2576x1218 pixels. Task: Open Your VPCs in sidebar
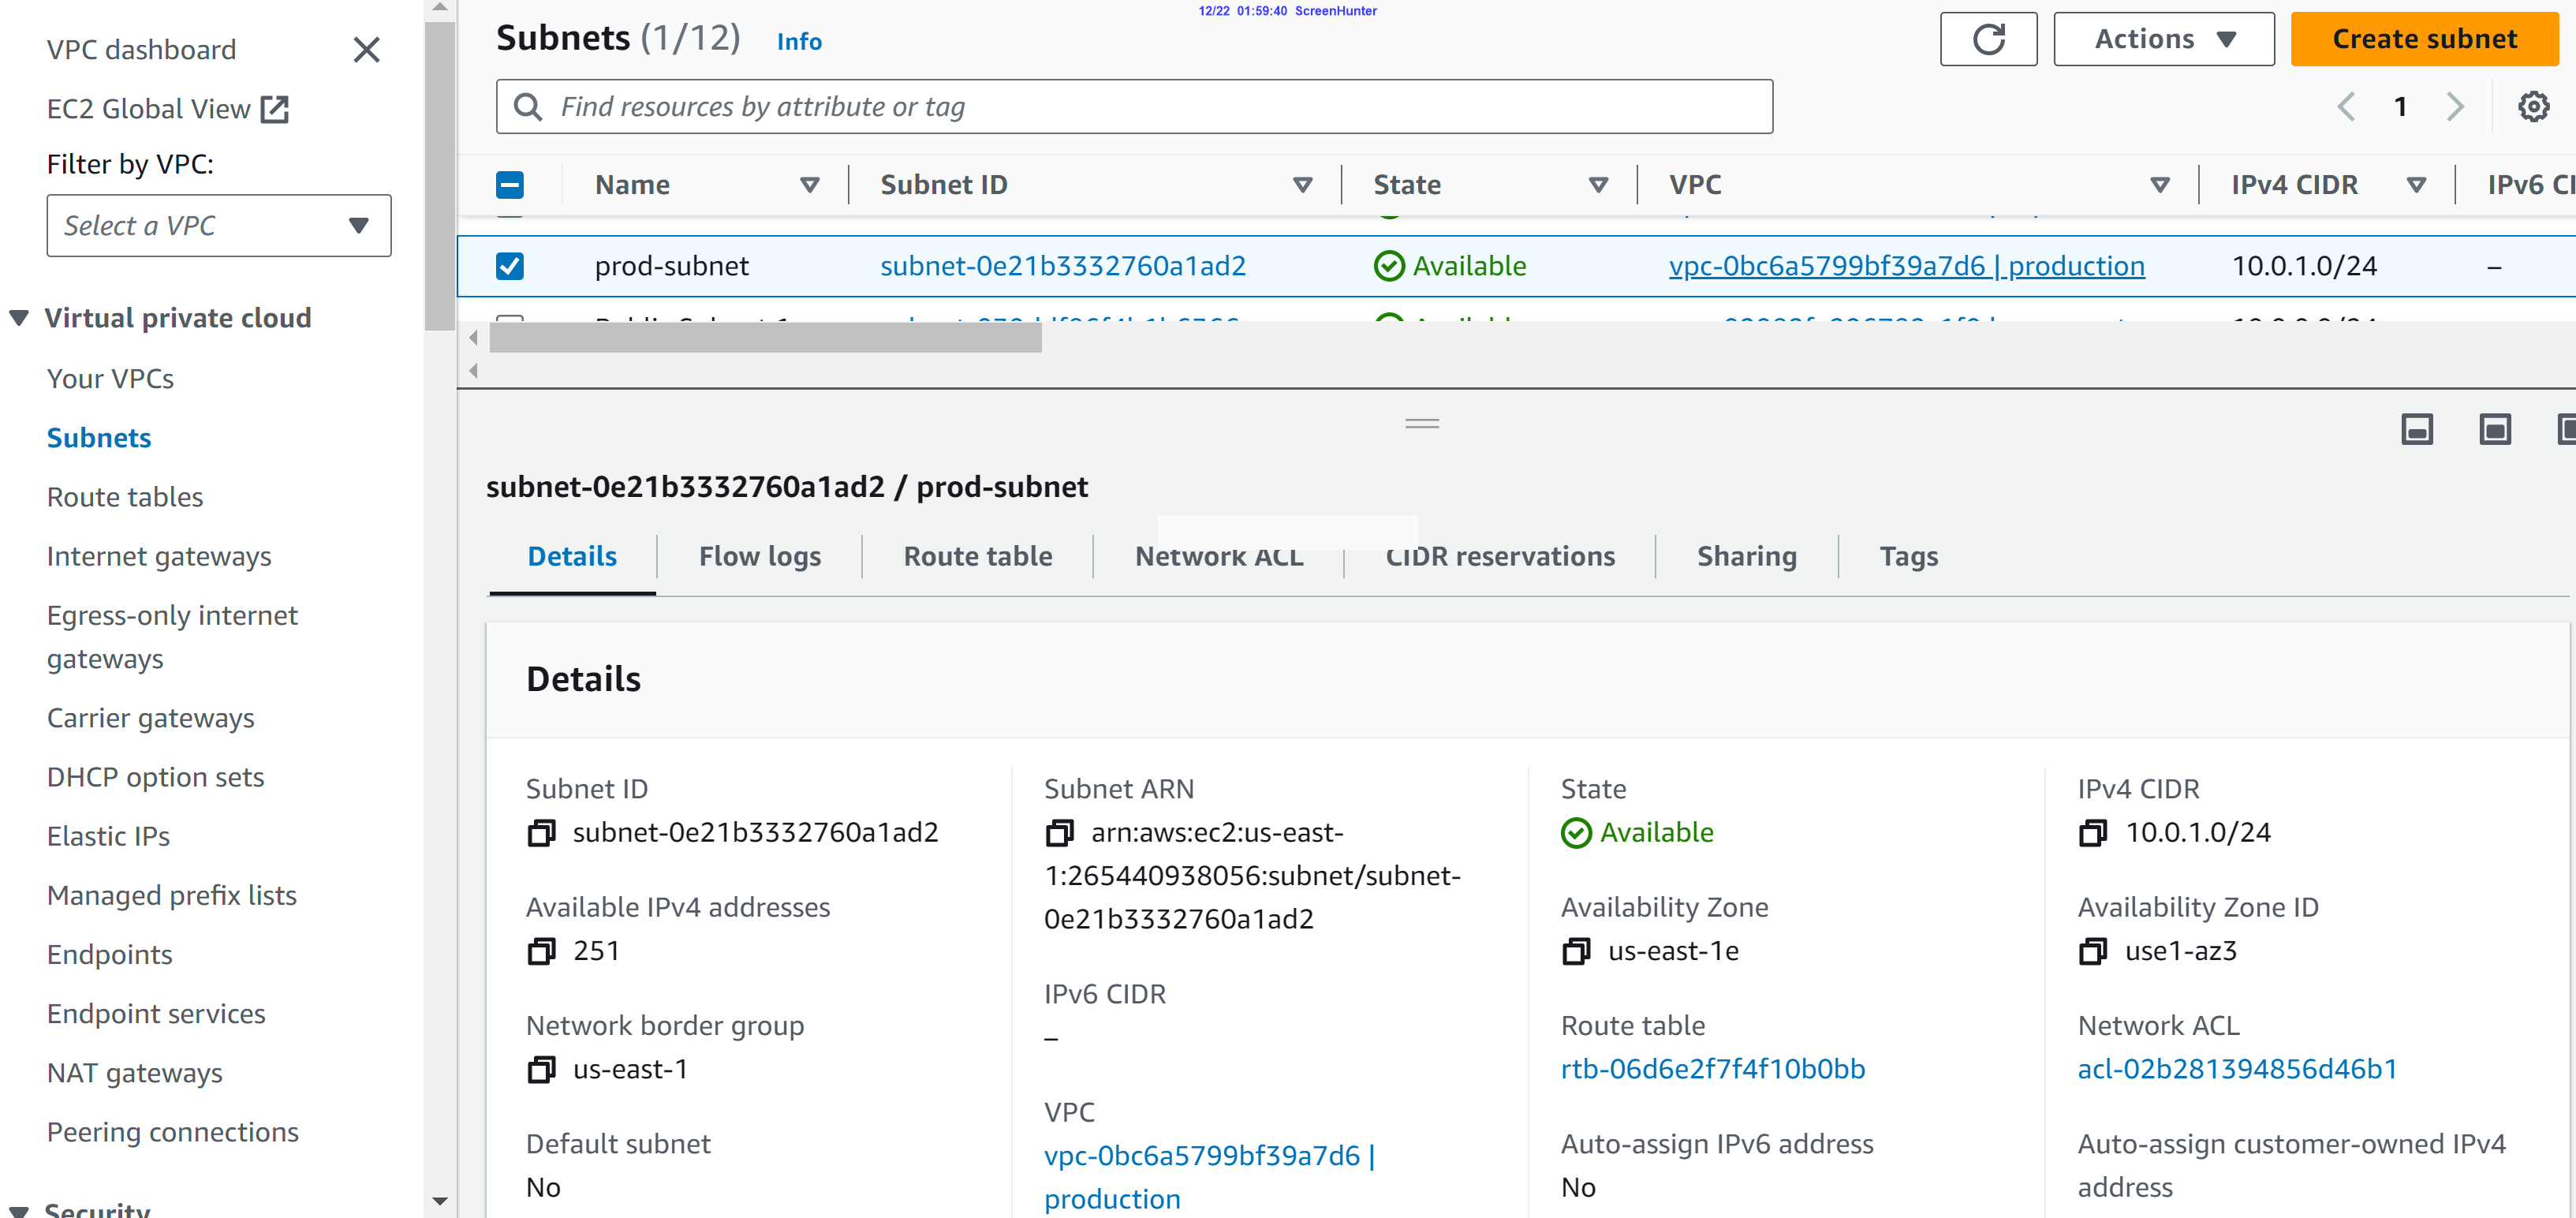click(110, 379)
